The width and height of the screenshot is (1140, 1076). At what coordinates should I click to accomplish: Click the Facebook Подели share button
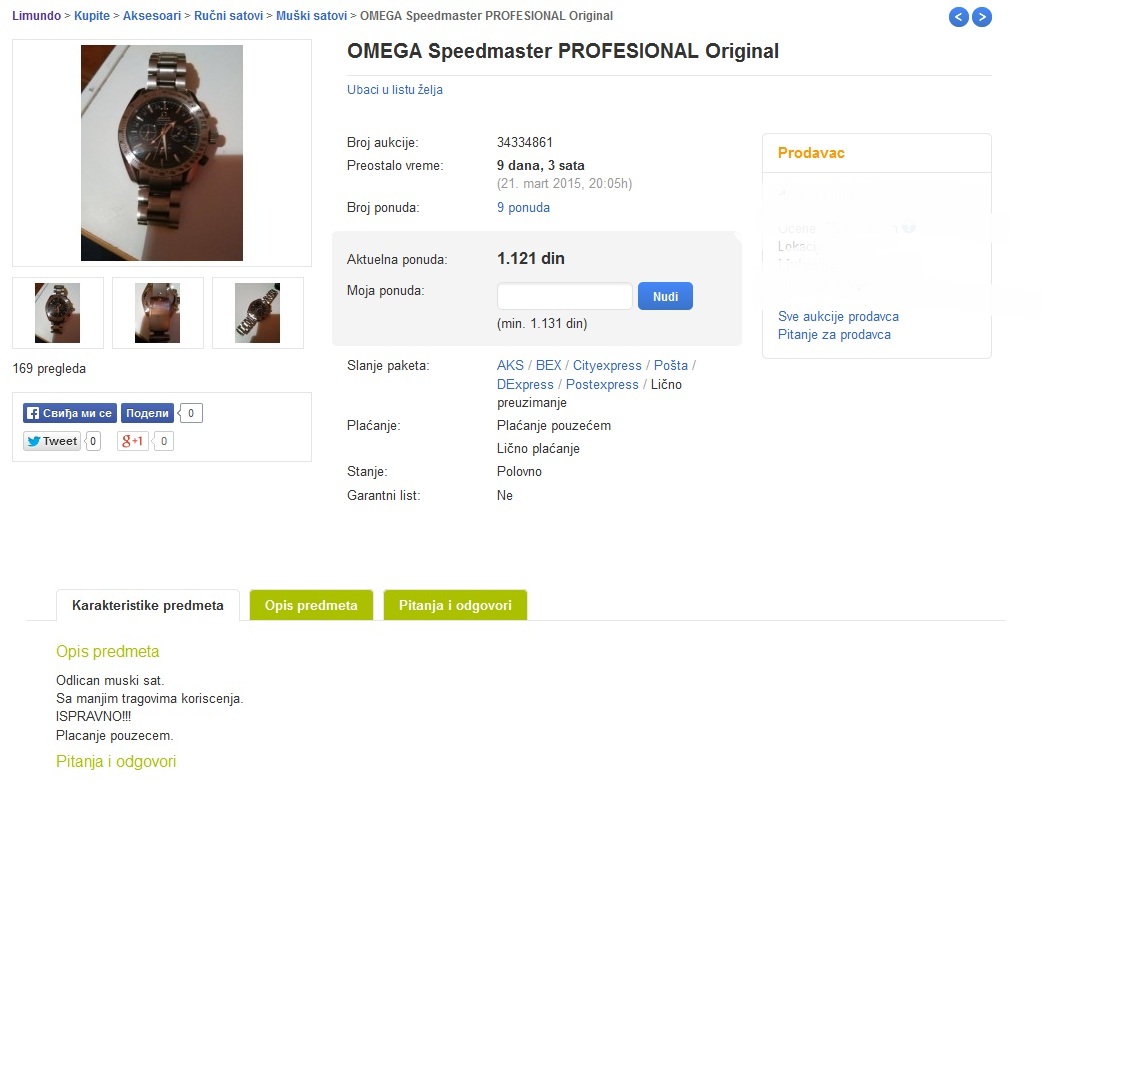coord(147,413)
